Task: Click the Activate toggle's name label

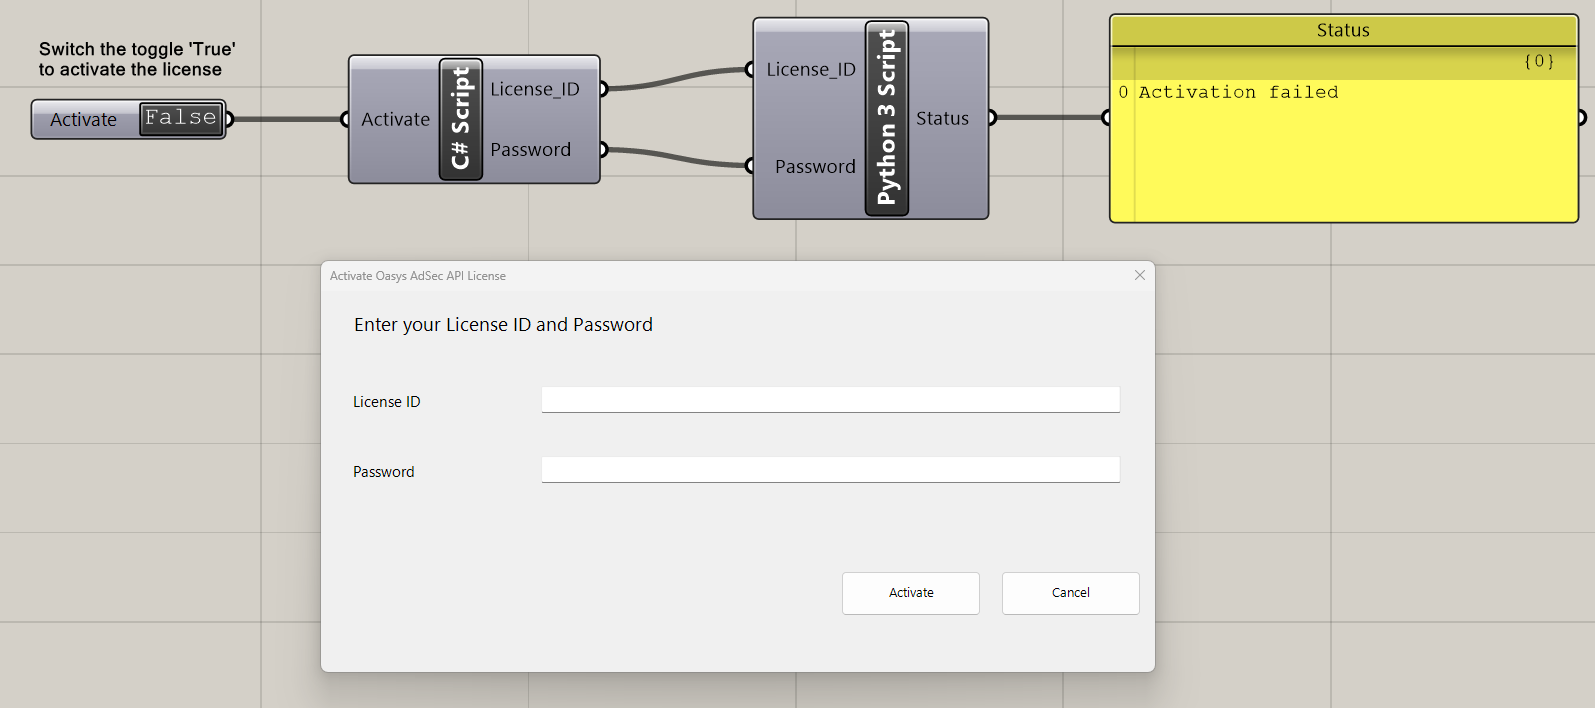Action: tap(84, 119)
